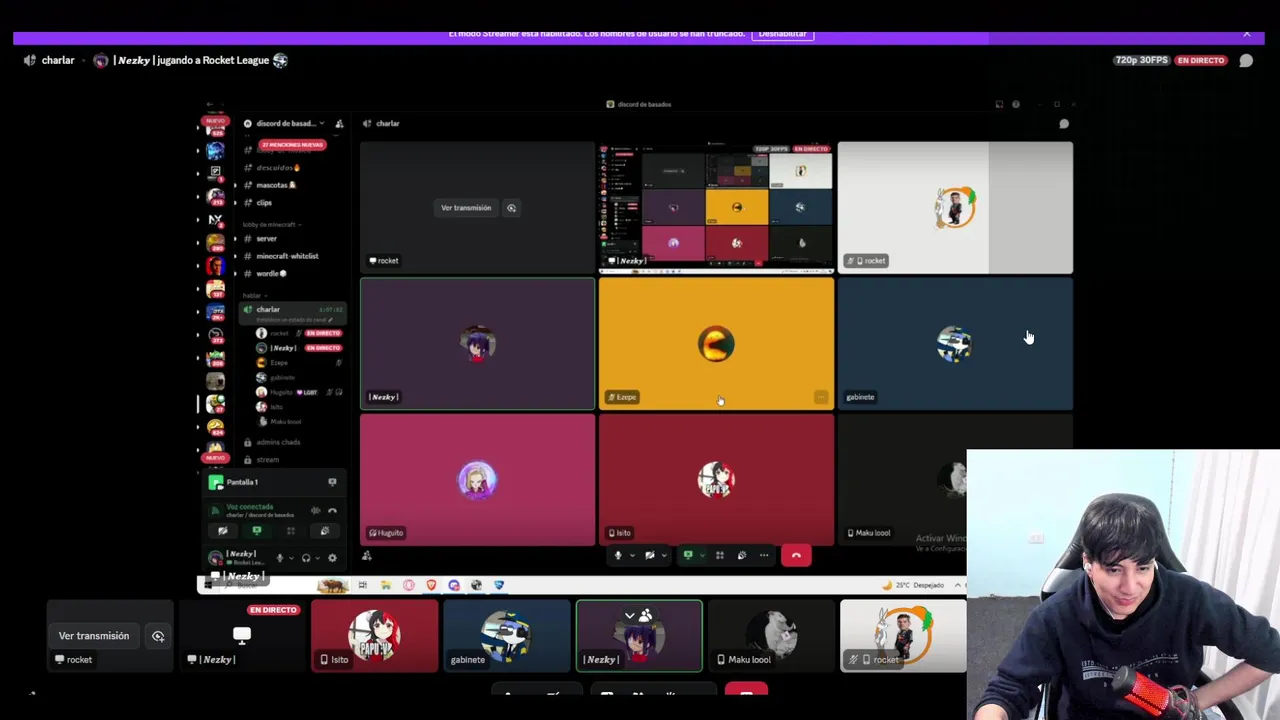Toggle camera button in call control bar
The height and width of the screenshot is (720, 1280).
pyautogui.click(x=650, y=555)
